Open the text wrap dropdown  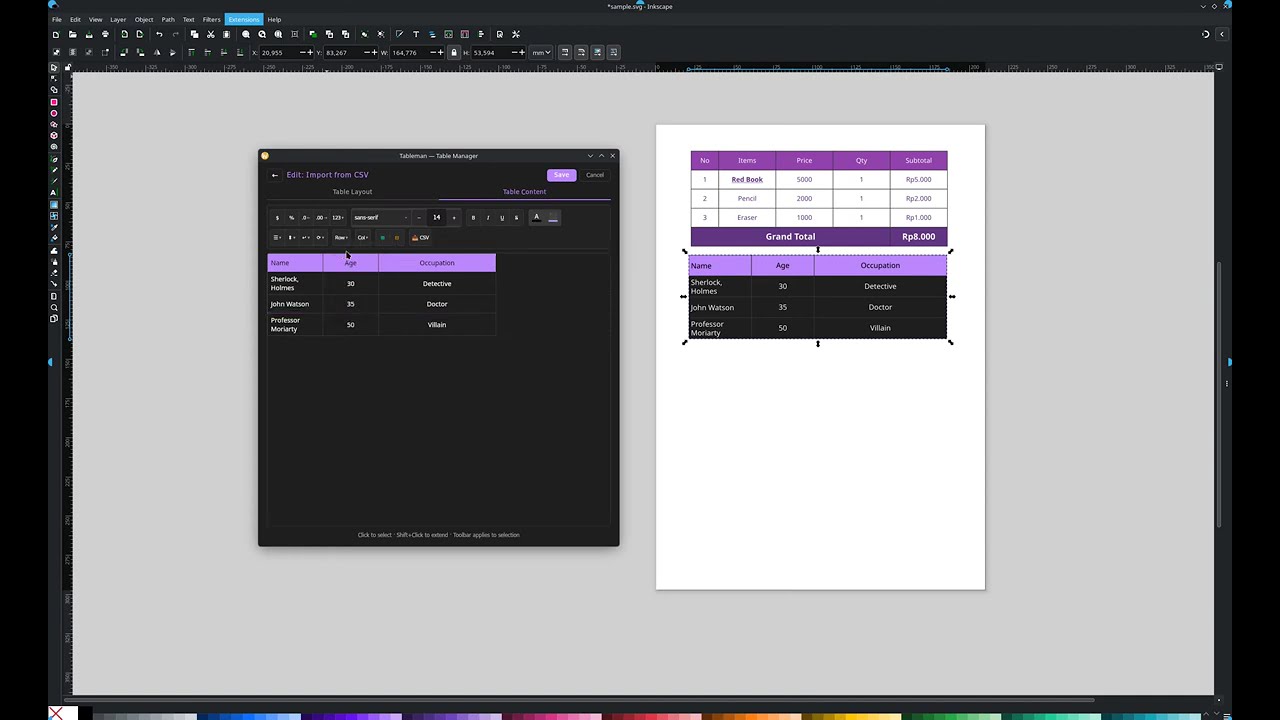[x=306, y=237]
